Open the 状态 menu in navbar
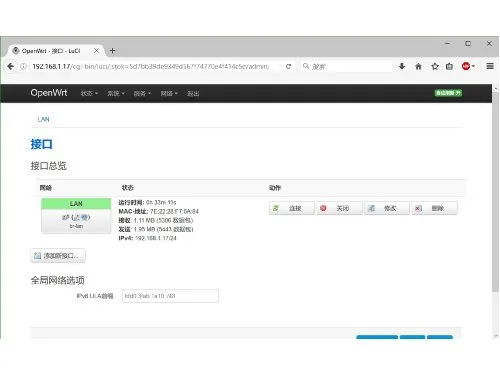500x375 pixels. (x=89, y=94)
